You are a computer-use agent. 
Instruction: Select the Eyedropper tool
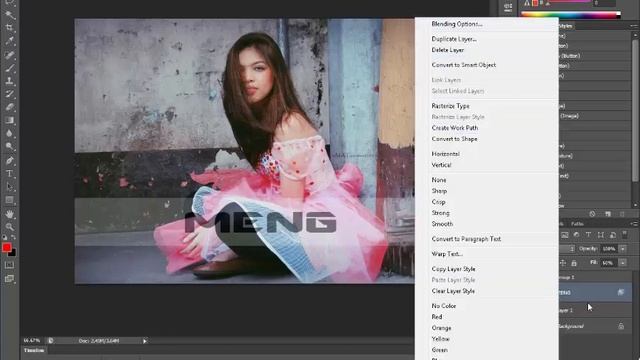(x=9, y=41)
